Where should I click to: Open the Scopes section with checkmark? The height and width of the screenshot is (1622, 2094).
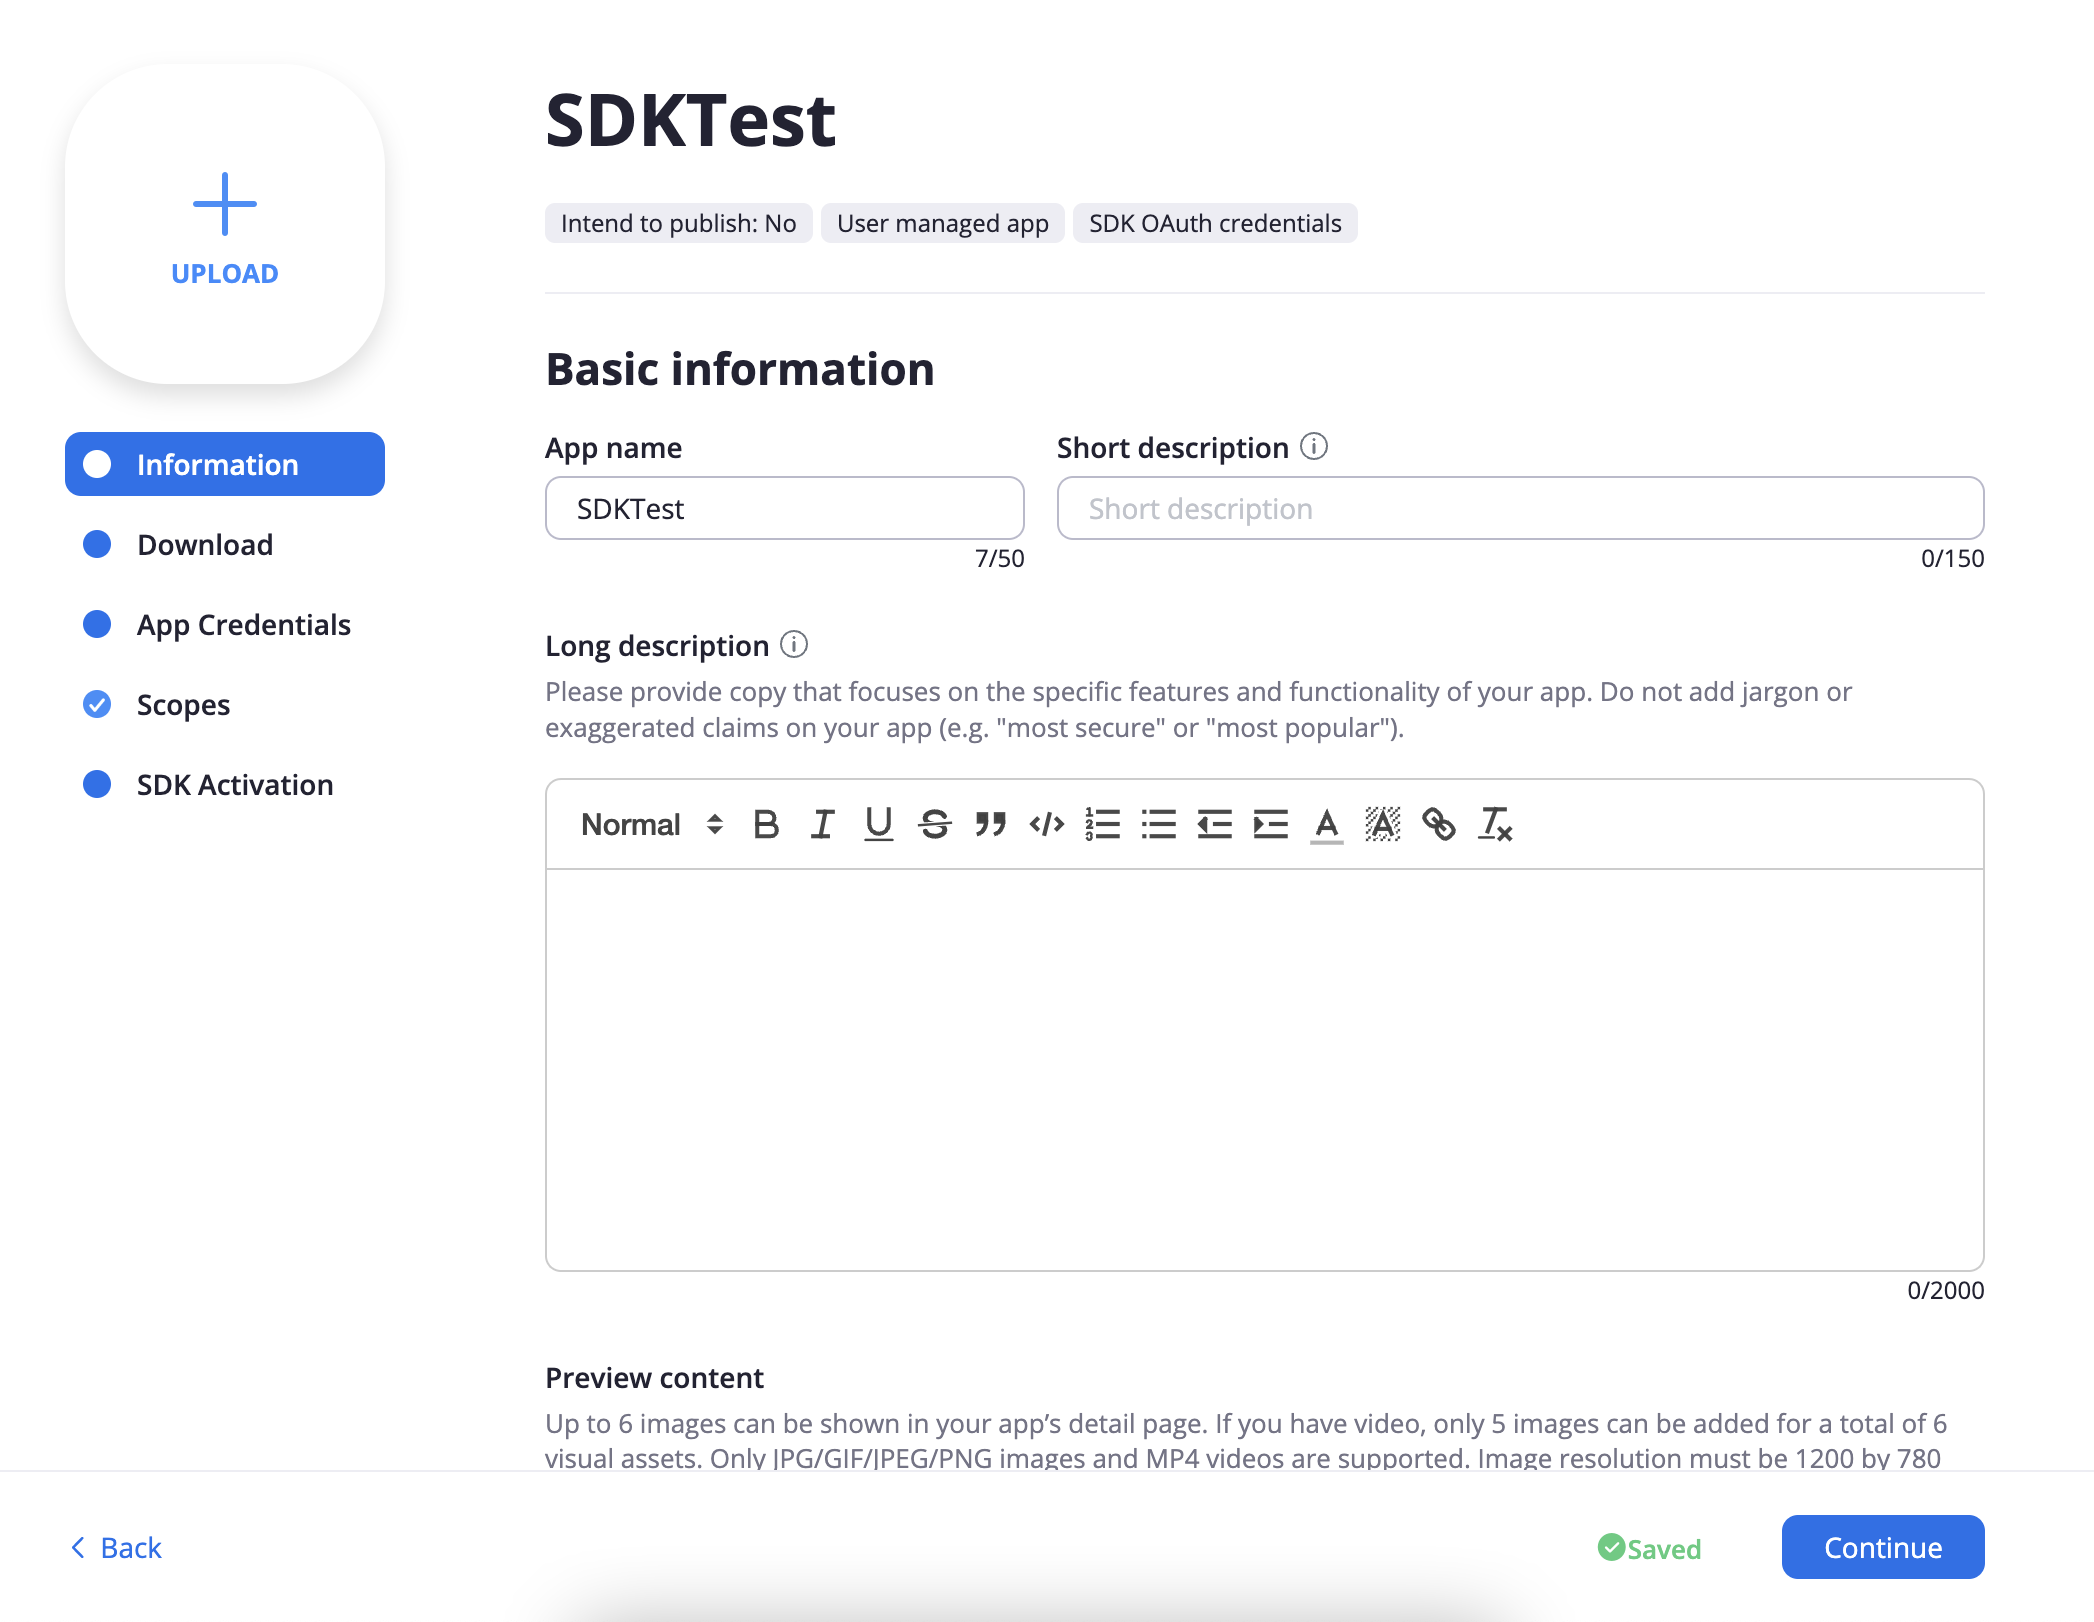coord(183,705)
